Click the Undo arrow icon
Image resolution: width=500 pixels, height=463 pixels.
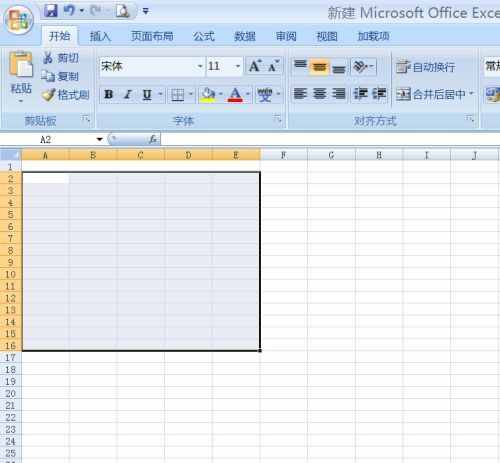(x=69, y=11)
